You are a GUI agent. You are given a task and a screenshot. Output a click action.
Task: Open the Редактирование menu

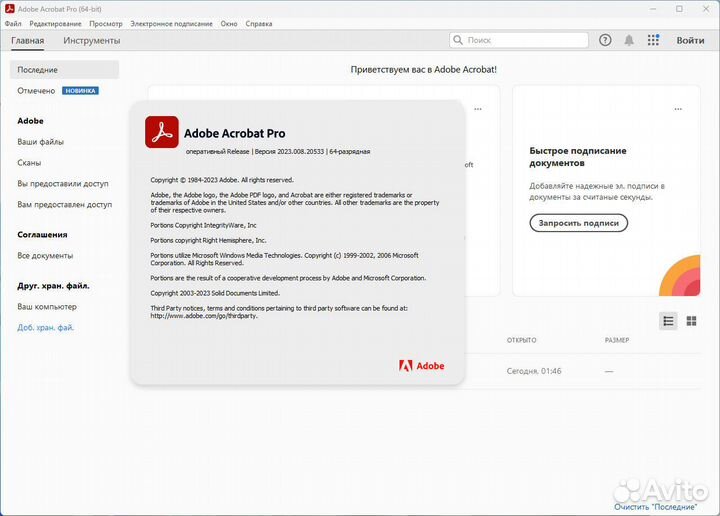coord(55,23)
